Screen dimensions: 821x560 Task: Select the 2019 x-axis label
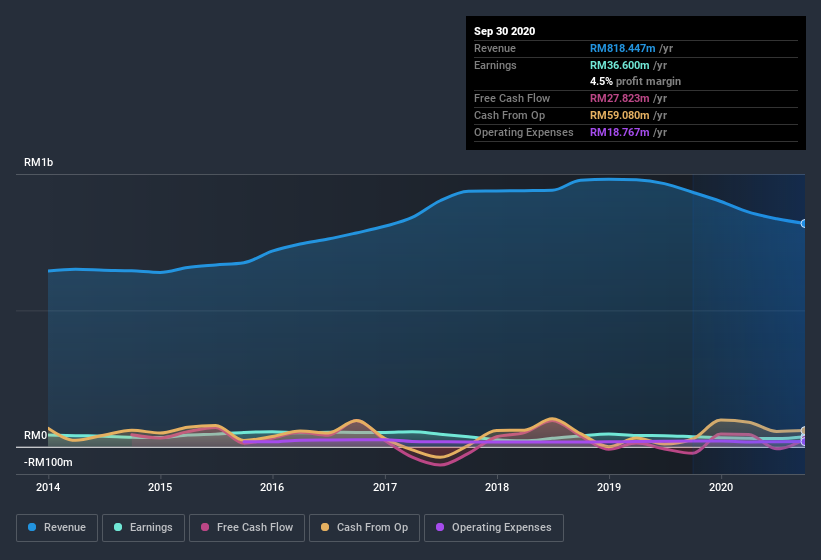[608, 487]
